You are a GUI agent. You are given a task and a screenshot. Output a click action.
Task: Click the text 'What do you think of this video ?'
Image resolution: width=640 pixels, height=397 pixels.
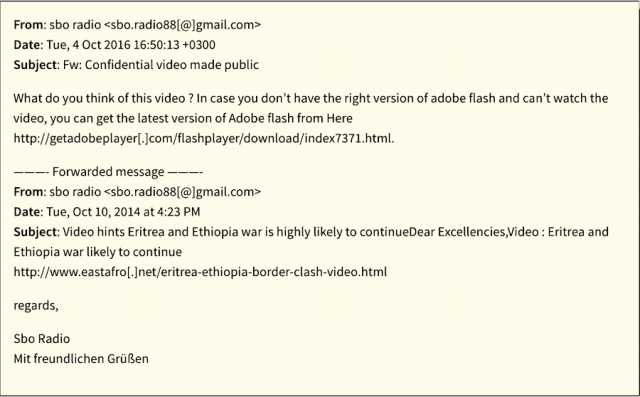103,98
